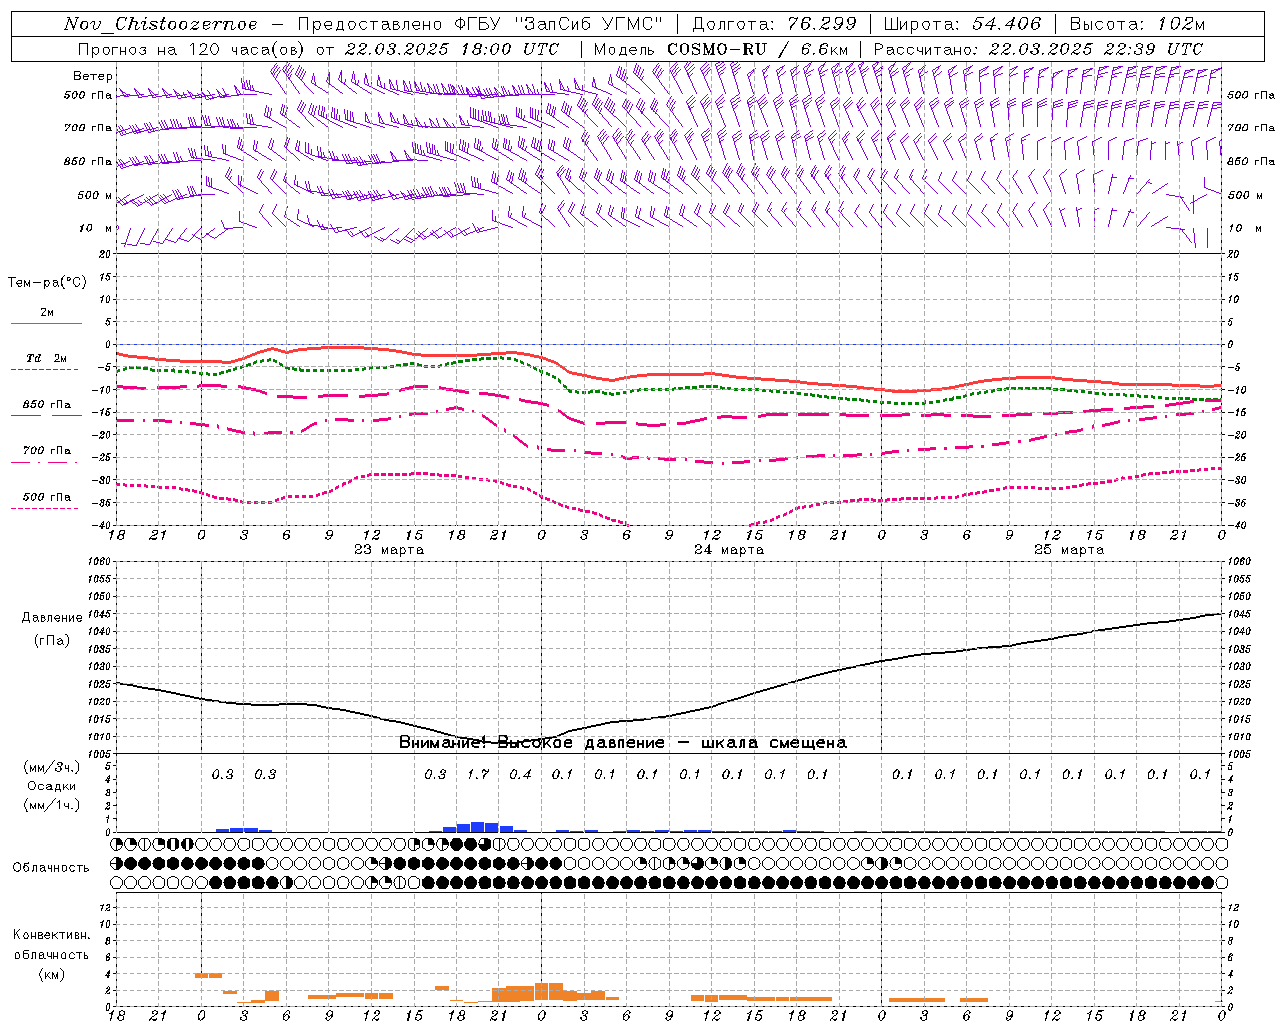Click the elevation text Высота: 102м

pos(1137,24)
